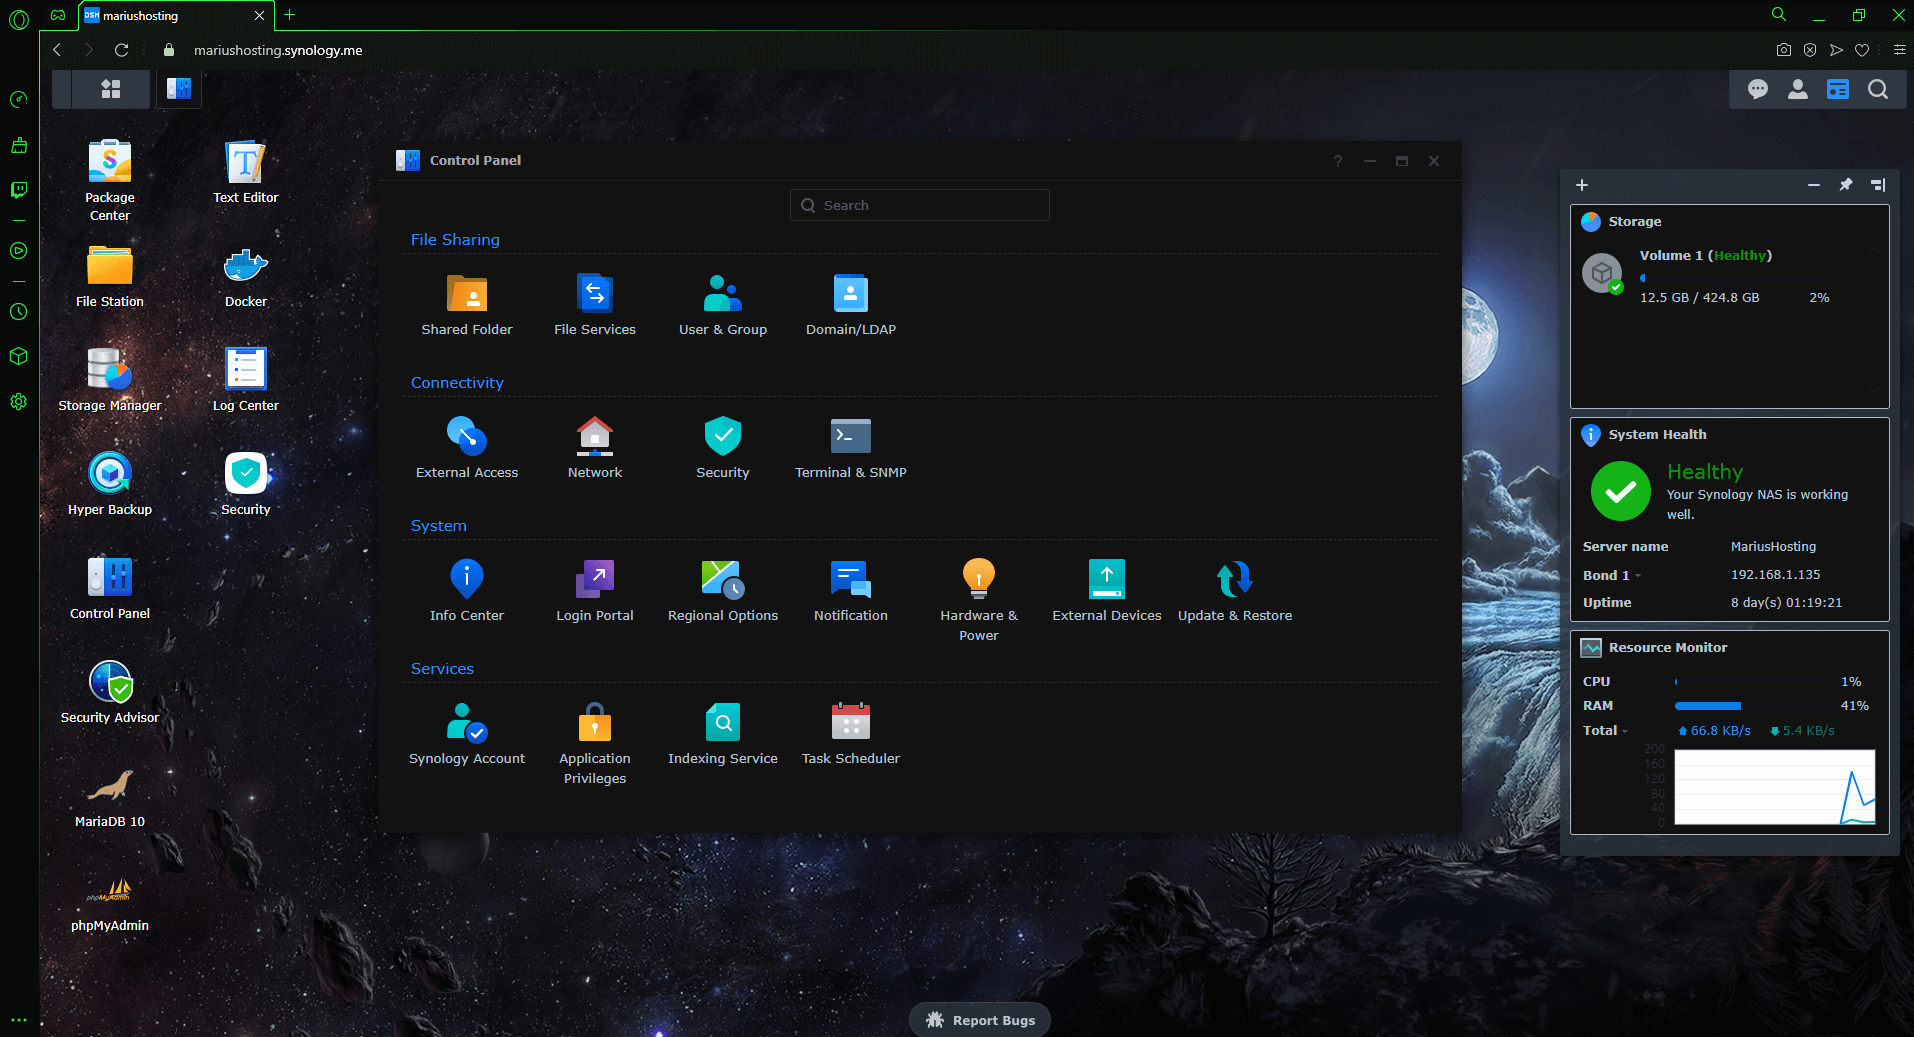Add a widget with plus button
Viewport: 1914px width, 1037px height.
(x=1582, y=185)
